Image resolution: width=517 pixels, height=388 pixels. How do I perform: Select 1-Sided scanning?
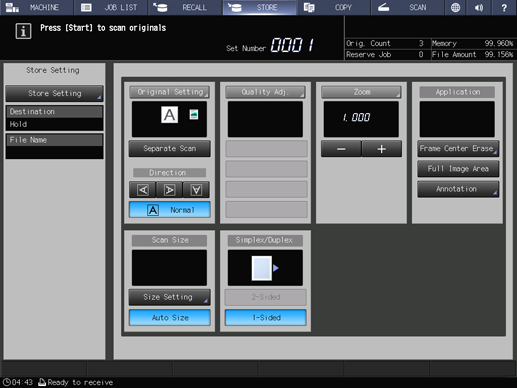(x=266, y=318)
